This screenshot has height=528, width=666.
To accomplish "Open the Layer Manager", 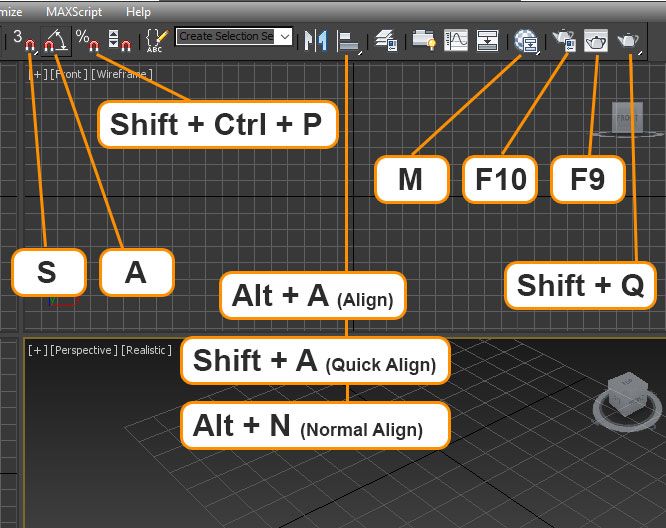I will (x=387, y=40).
